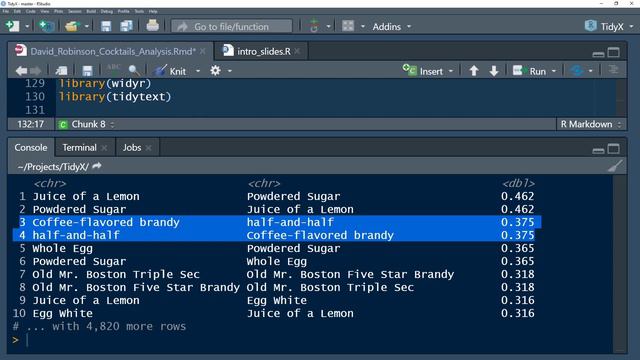The height and width of the screenshot is (360, 640).
Task: Open Find/Replace magnifier in editor
Action: point(134,71)
